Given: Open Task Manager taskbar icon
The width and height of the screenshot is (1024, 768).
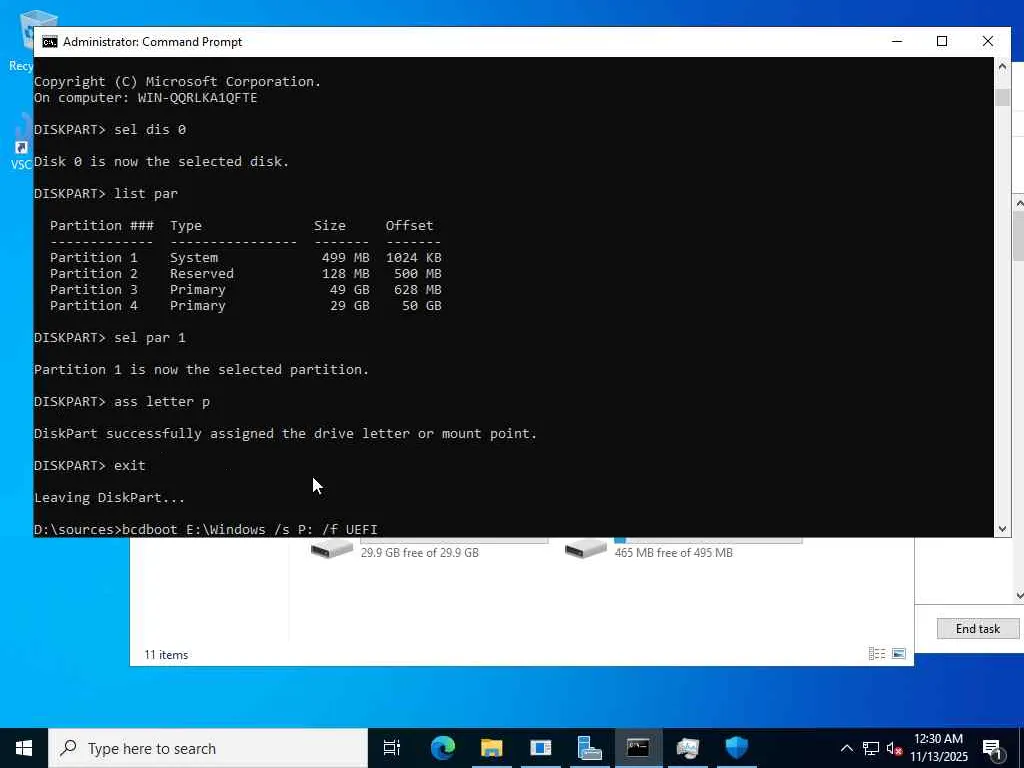Looking at the screenshot, I should 687,748.
